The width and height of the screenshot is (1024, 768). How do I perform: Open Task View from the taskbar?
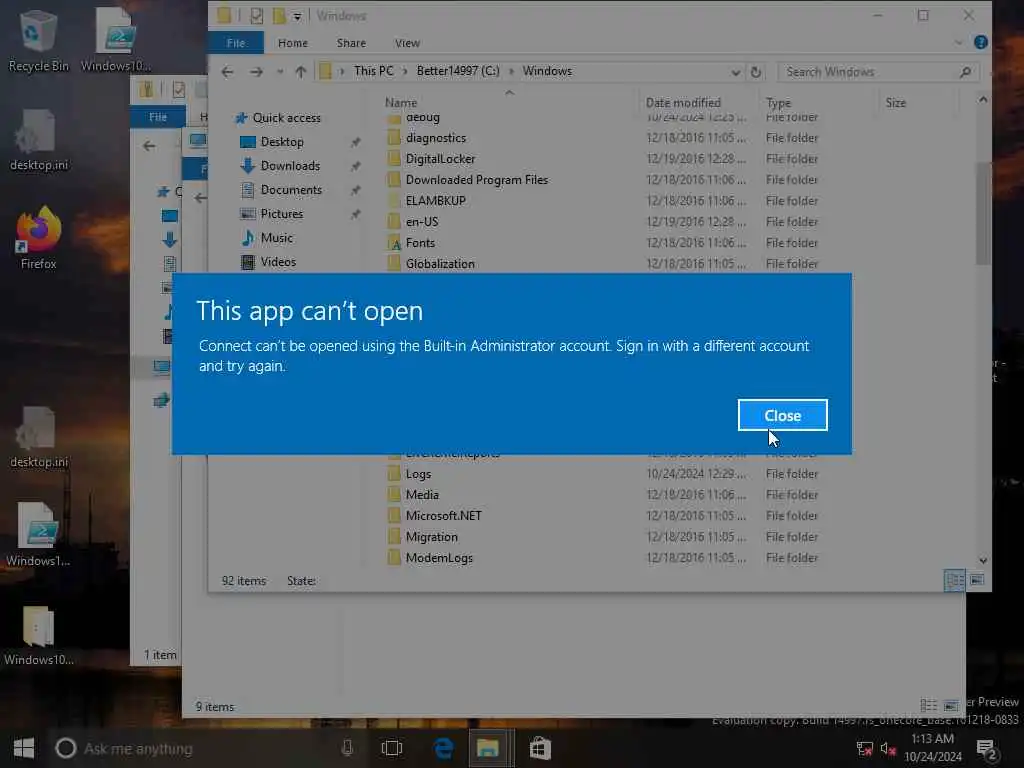pyautogui.click(x=392, y=748)
